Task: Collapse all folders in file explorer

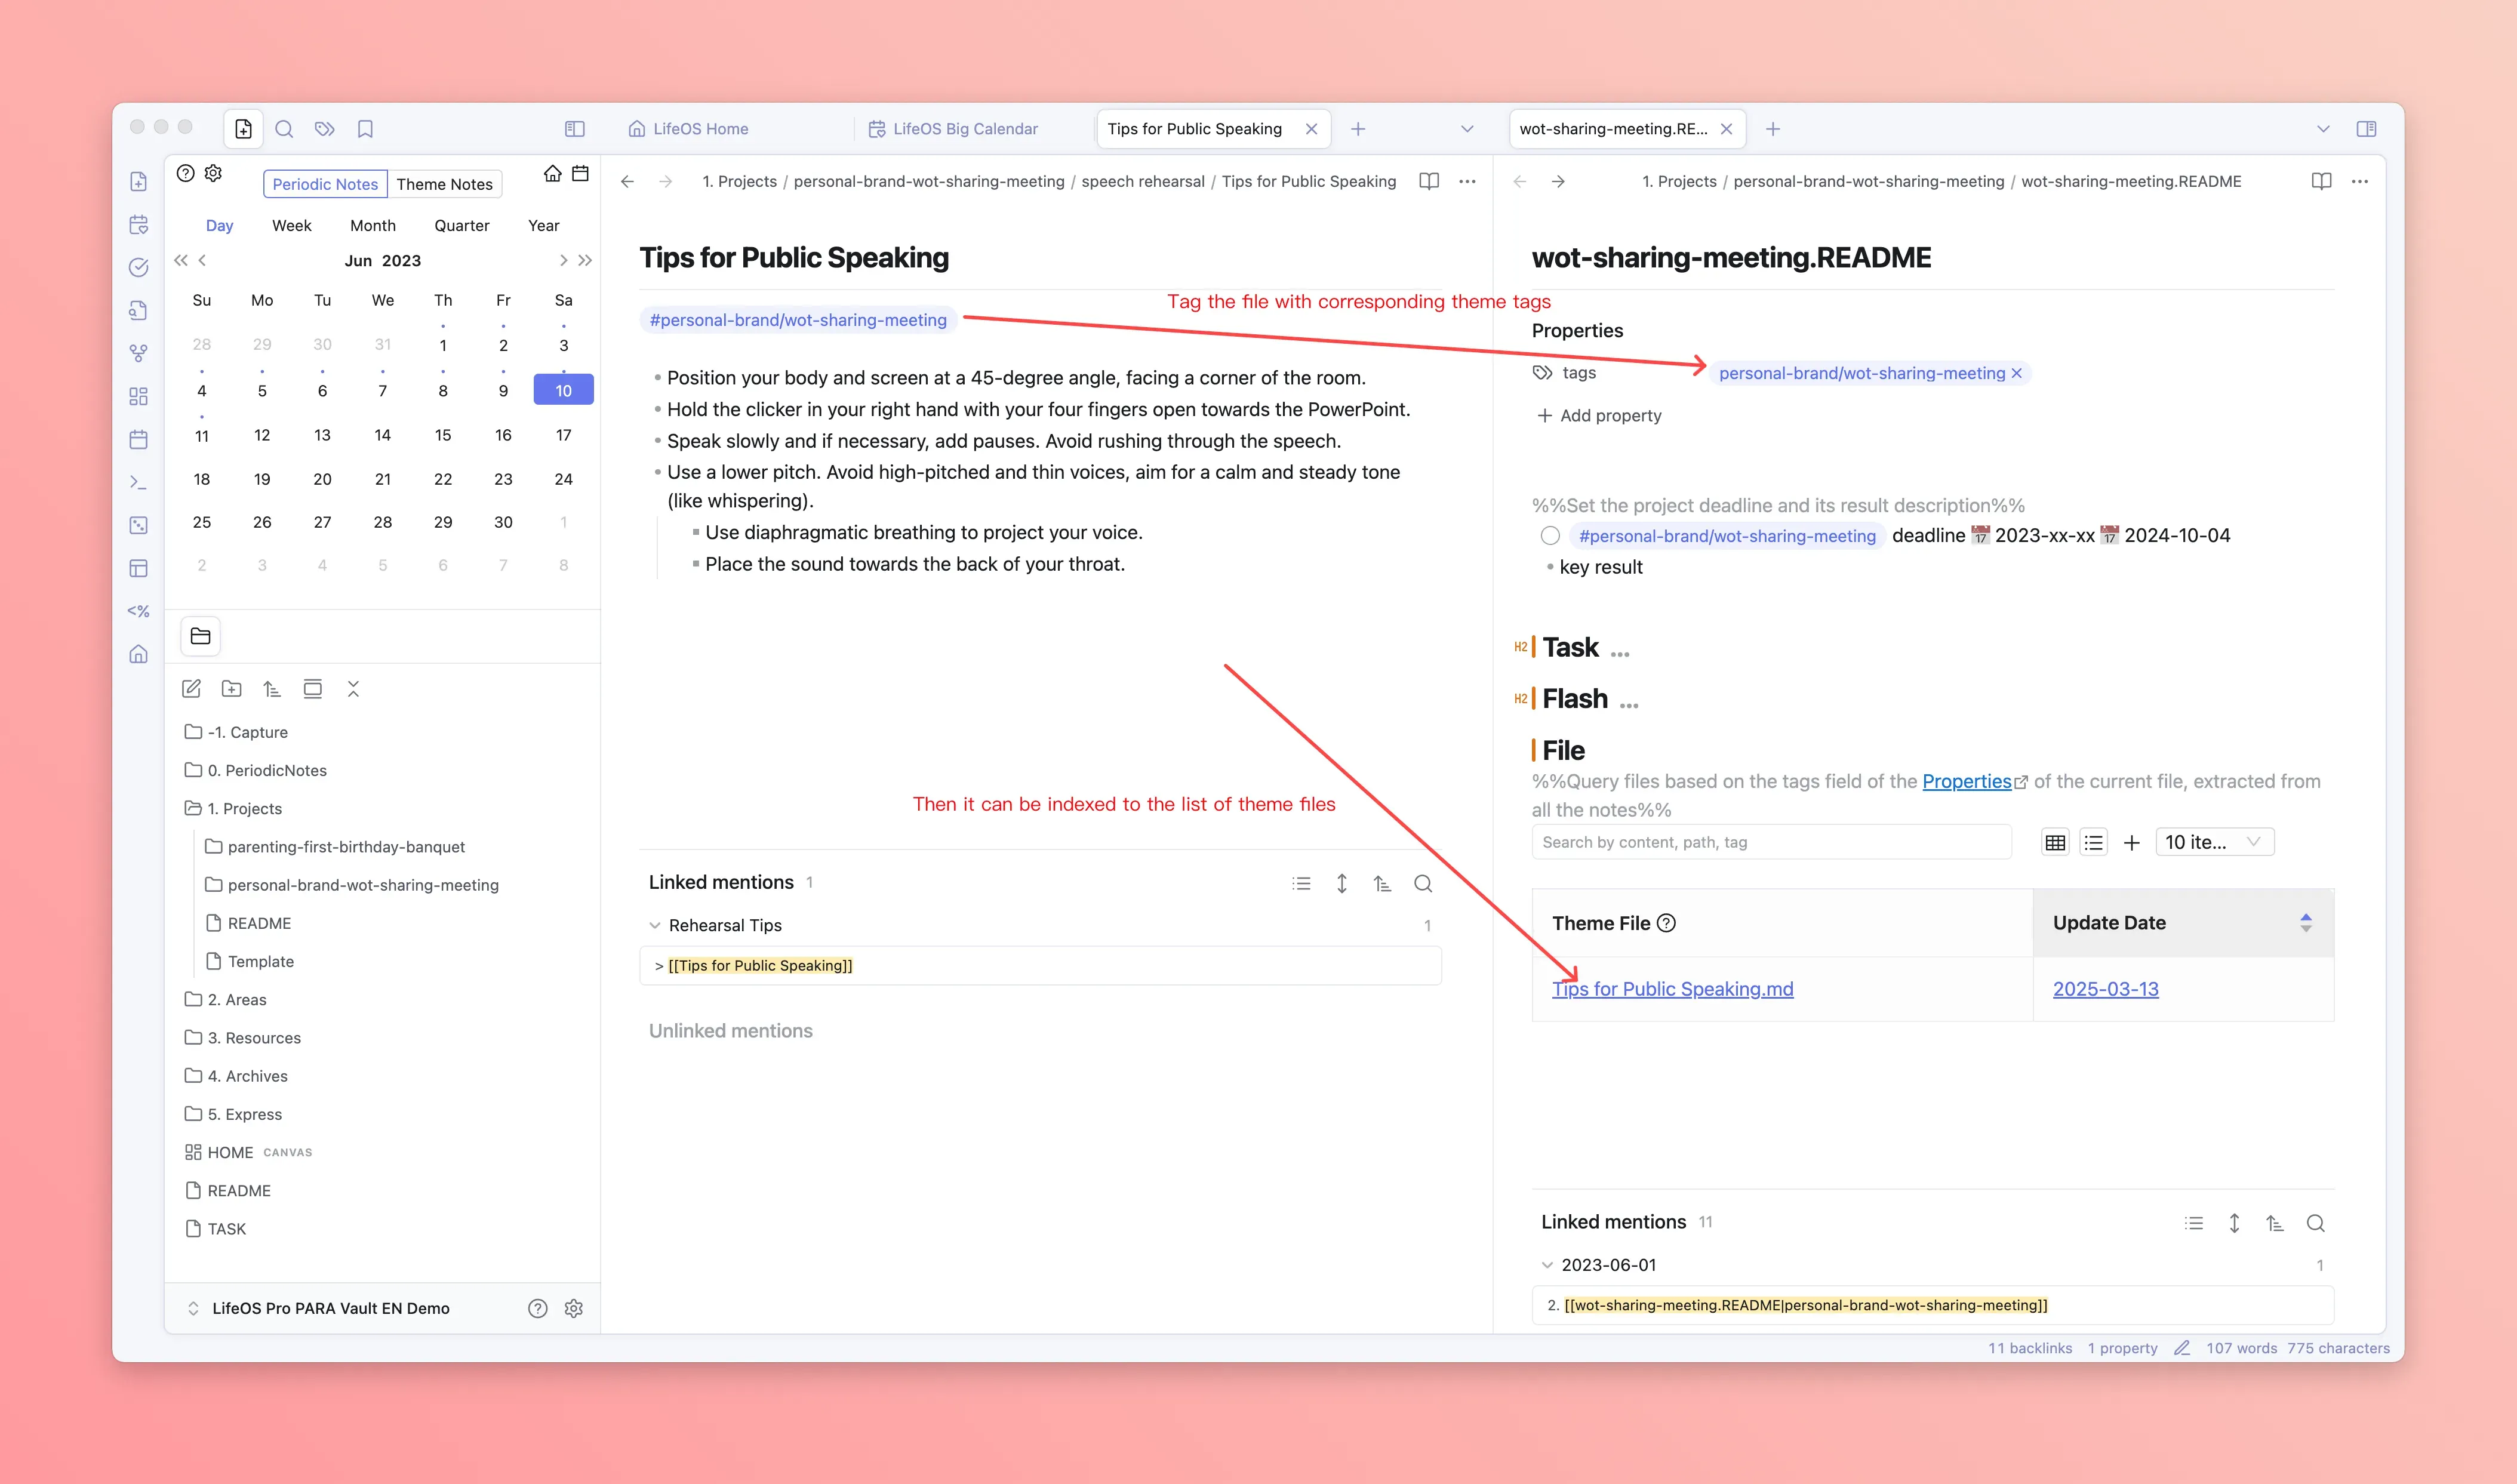Action: click(353, 689)
